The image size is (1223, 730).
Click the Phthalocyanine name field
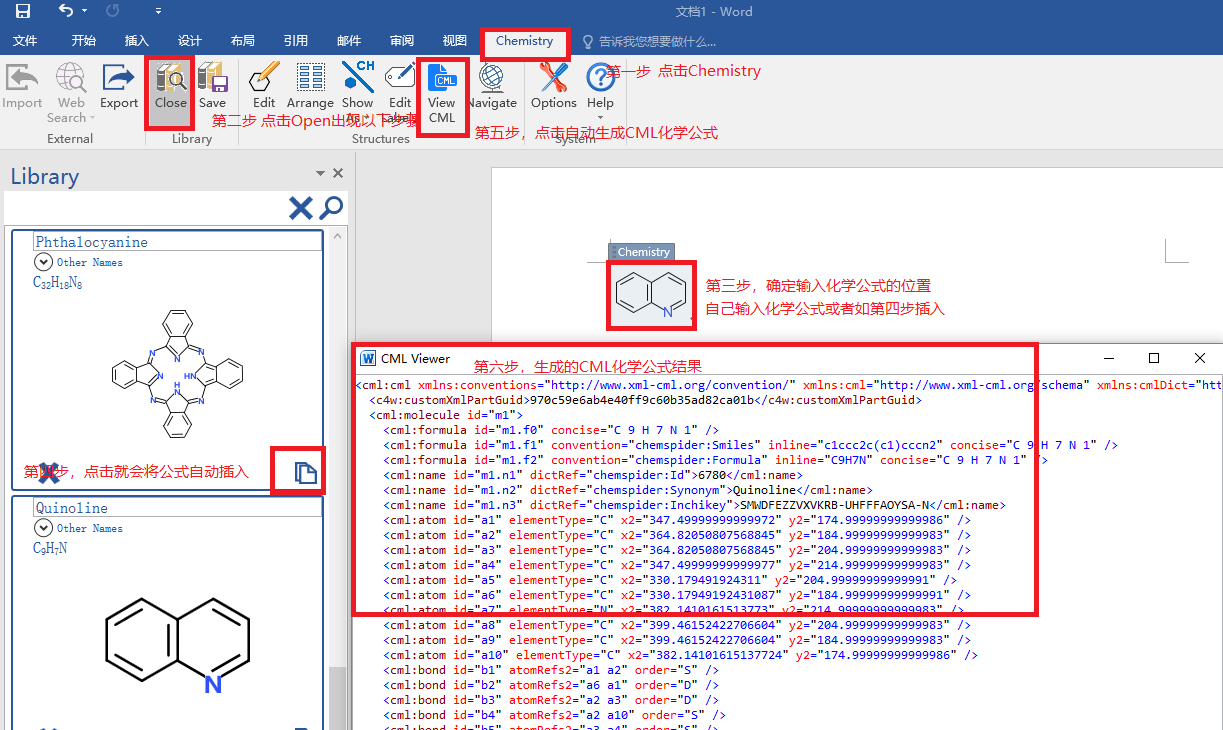(x=177, y=242)
